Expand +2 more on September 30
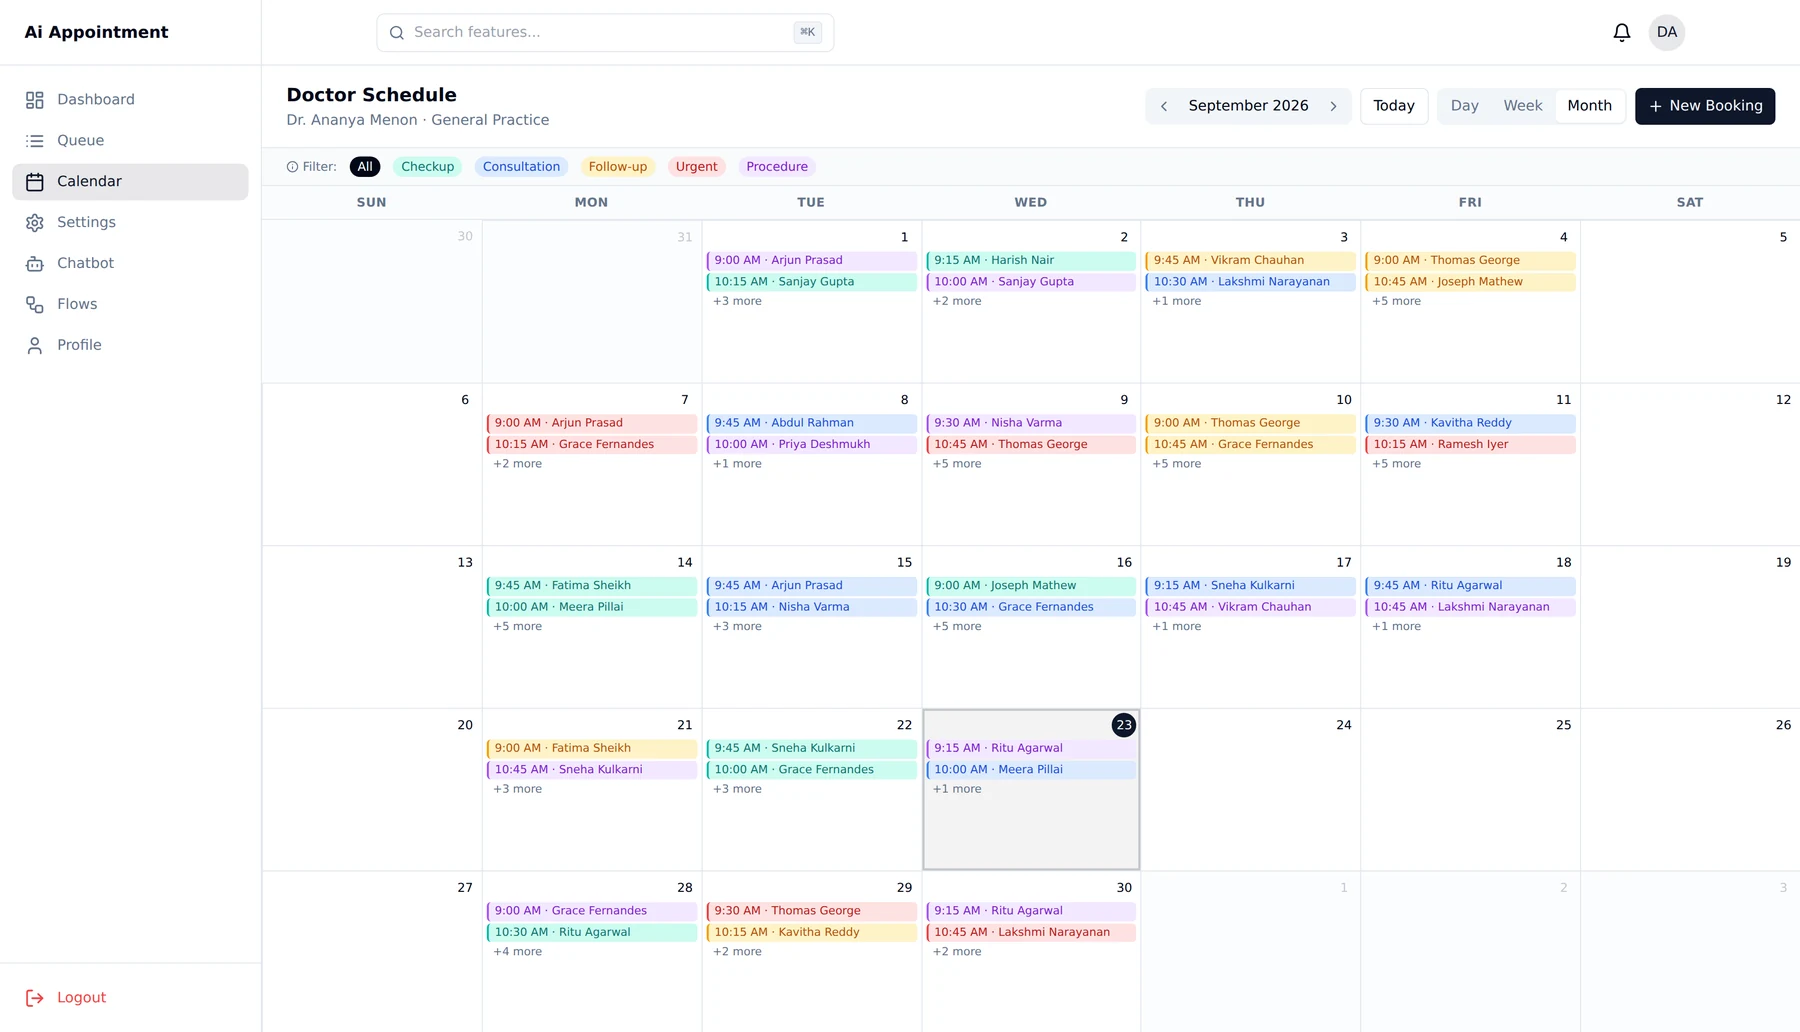This screenshot has height=1032, width=1800. click(x=957, y=952)
